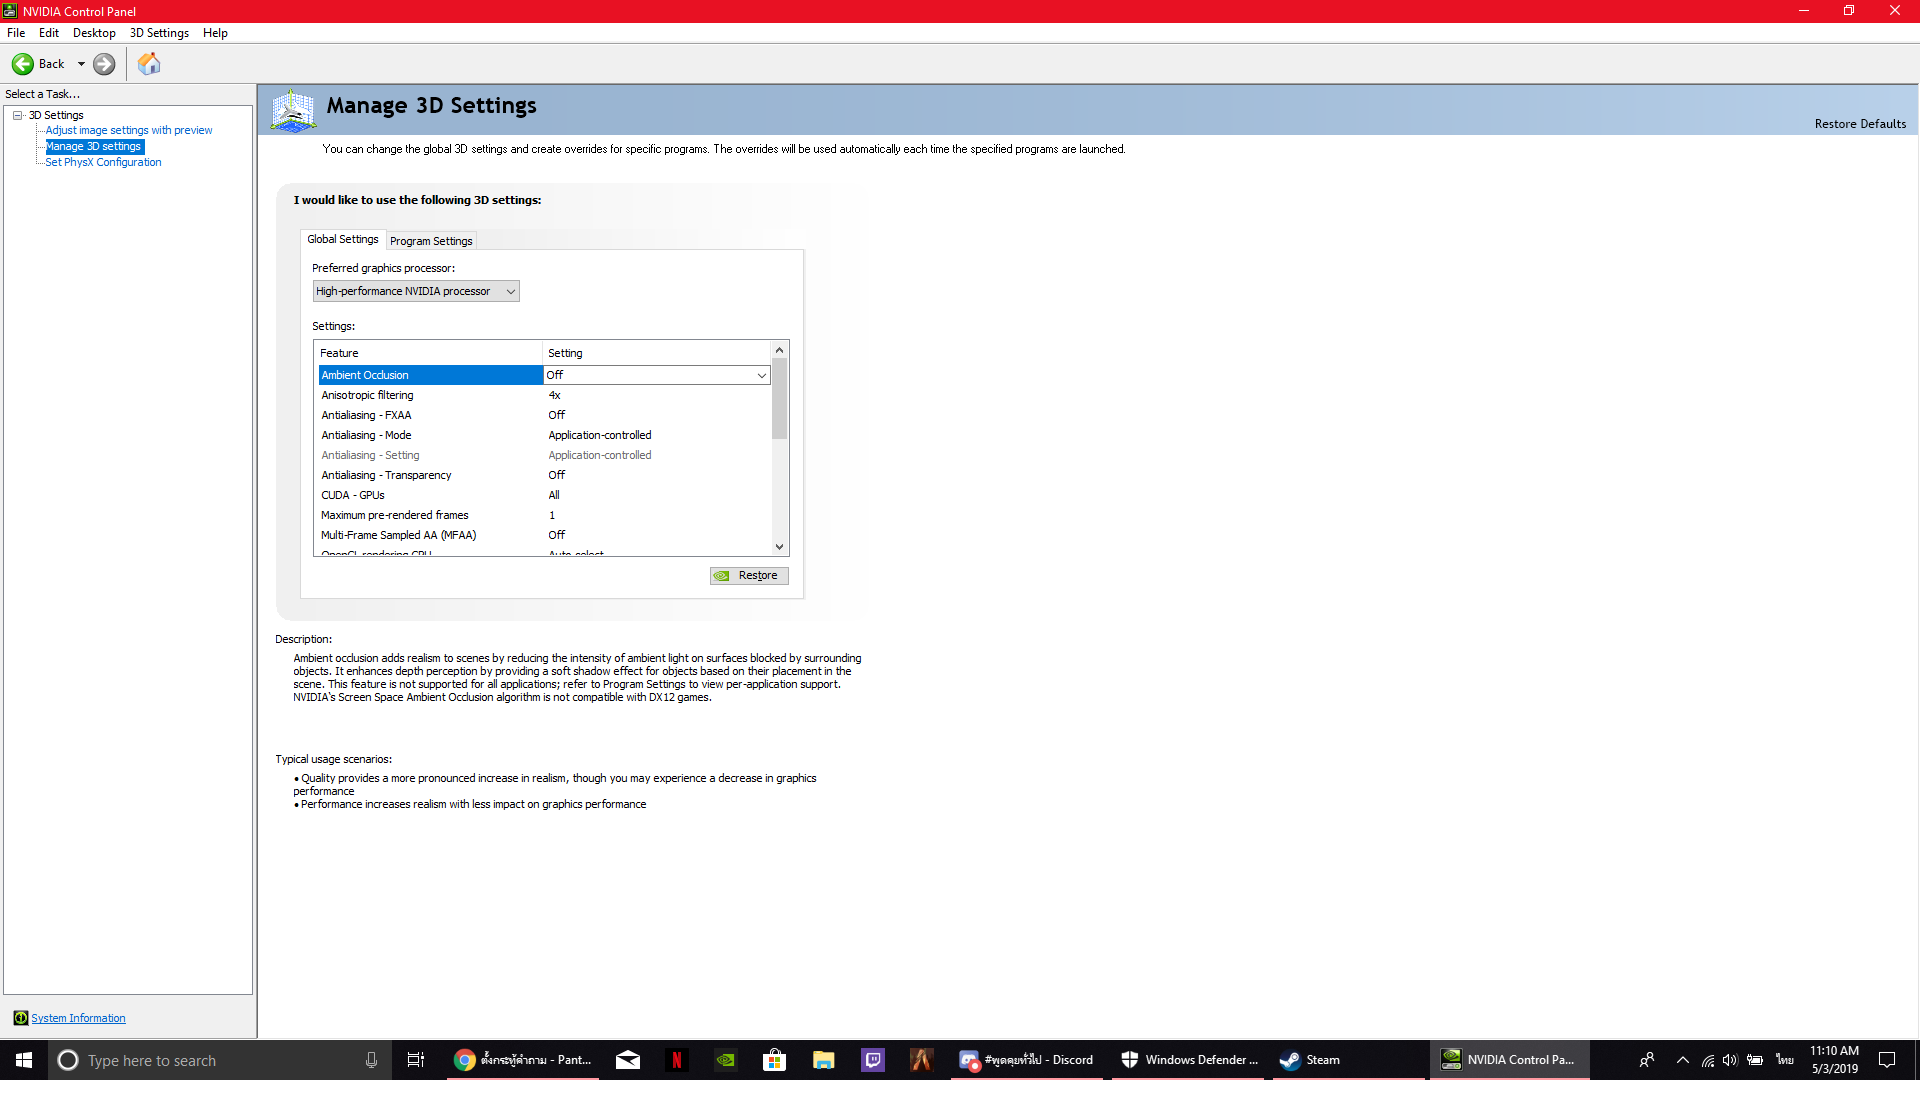Open GeForce Experience icon on taskbar
The height and width of the screenshot is (1100, 1920).
[x=726, y=1060]
